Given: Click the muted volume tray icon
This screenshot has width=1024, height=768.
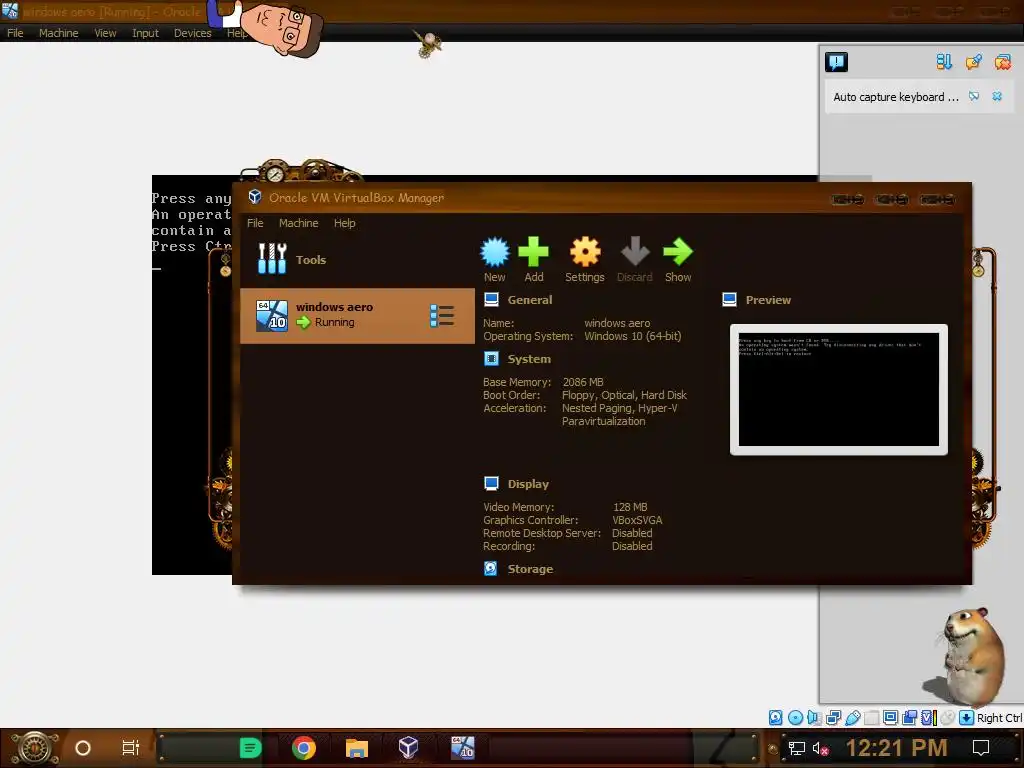Looking at the screenshot, I should 820,748.
